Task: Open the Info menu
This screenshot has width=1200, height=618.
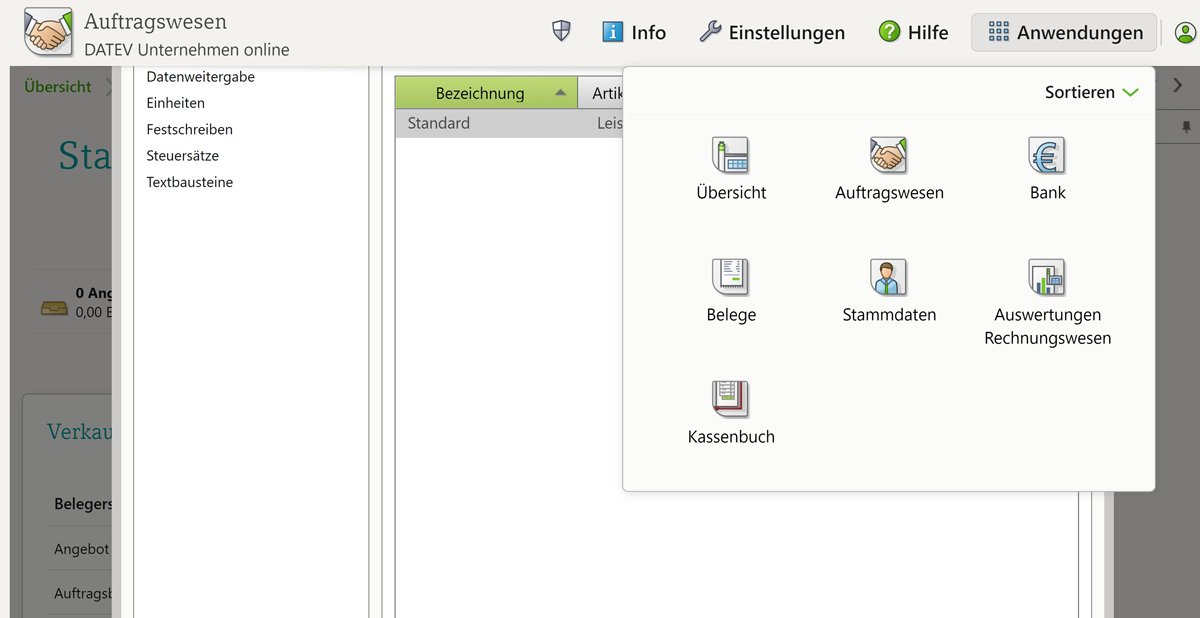Action: pos(633,31)
